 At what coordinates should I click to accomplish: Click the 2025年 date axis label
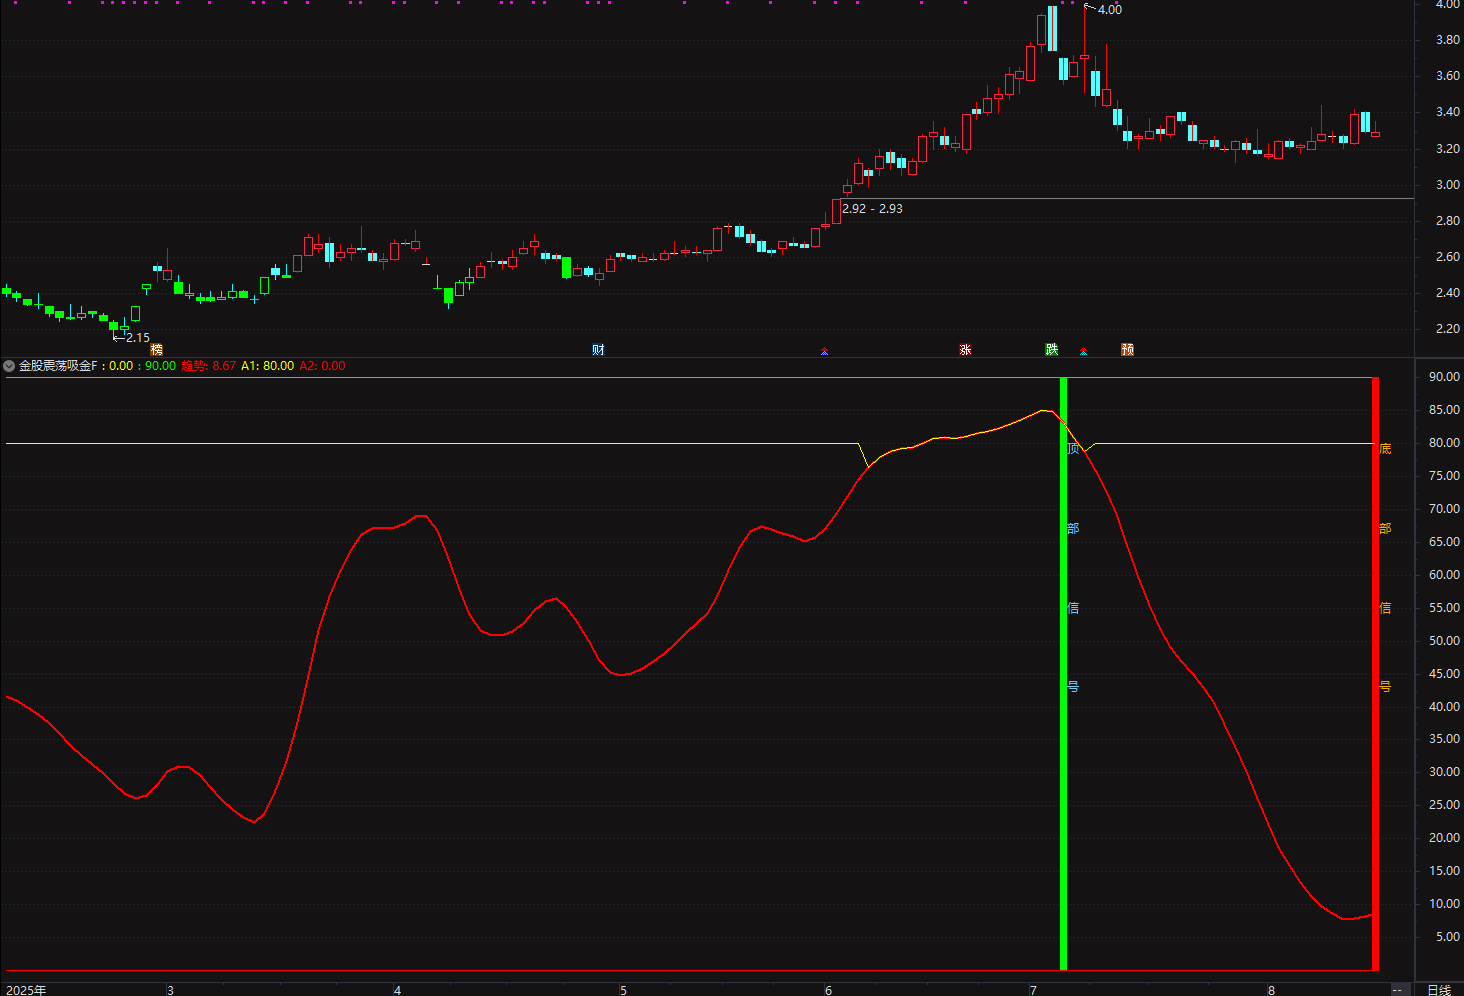(26, 990)
